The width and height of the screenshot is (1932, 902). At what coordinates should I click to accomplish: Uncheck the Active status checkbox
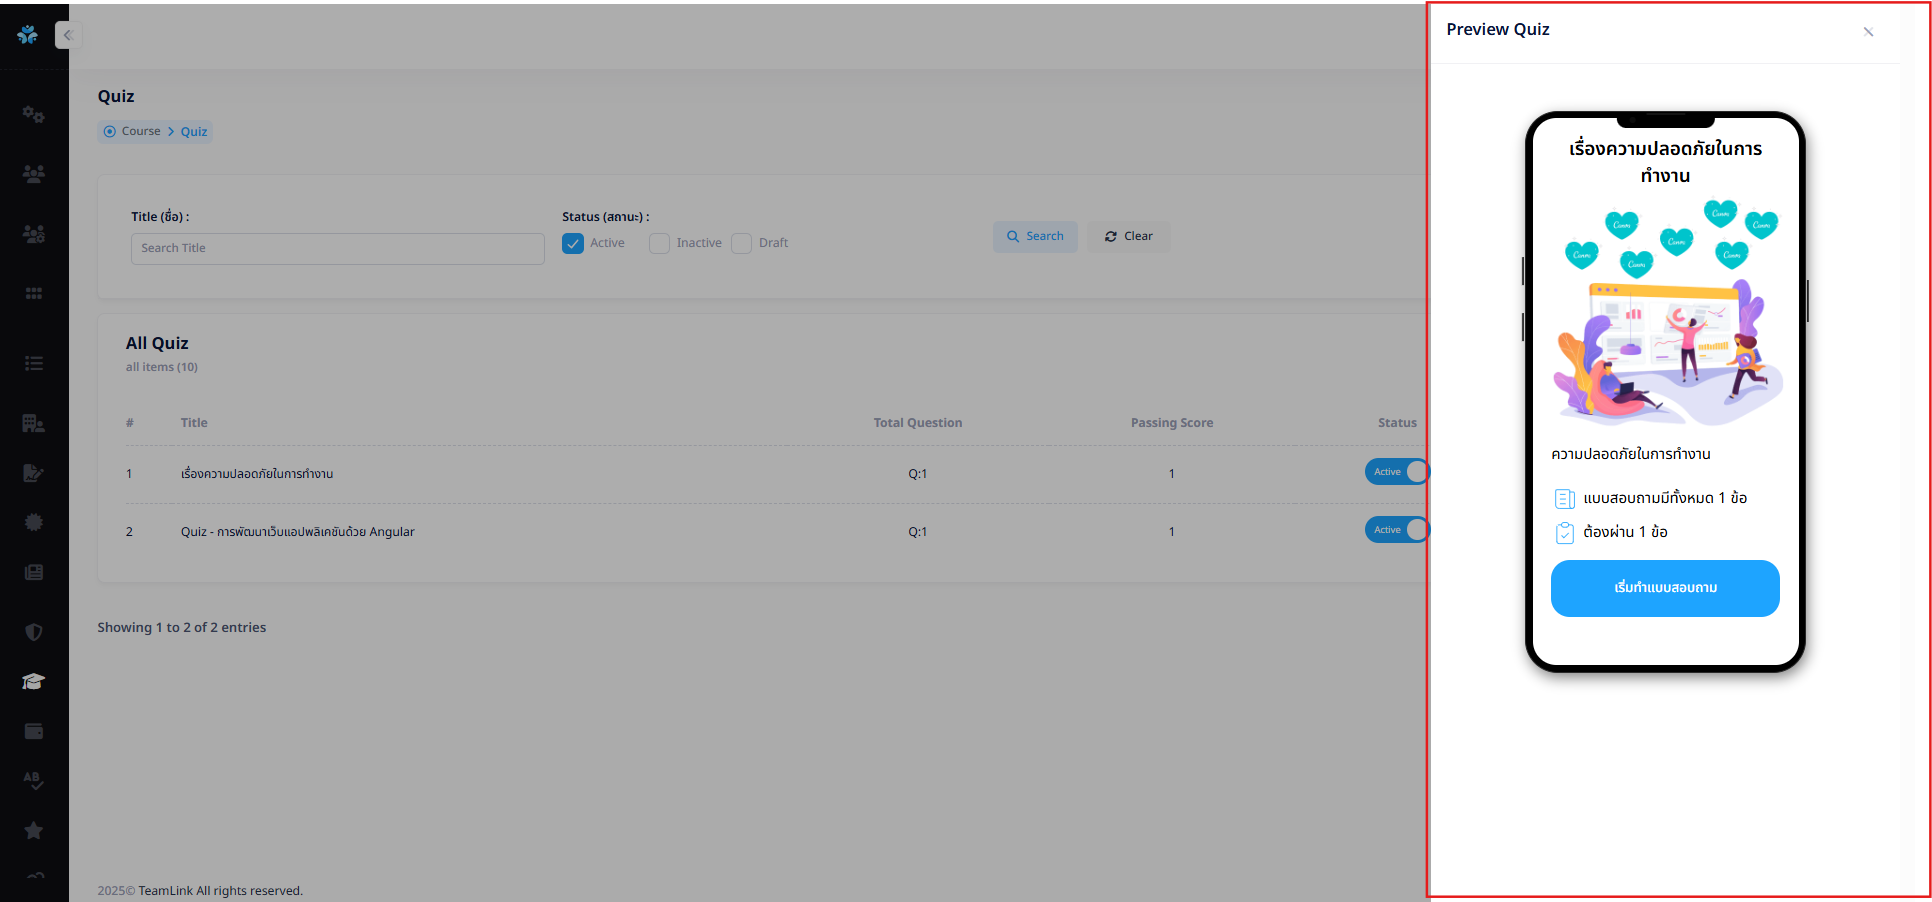tap(573, 244)
